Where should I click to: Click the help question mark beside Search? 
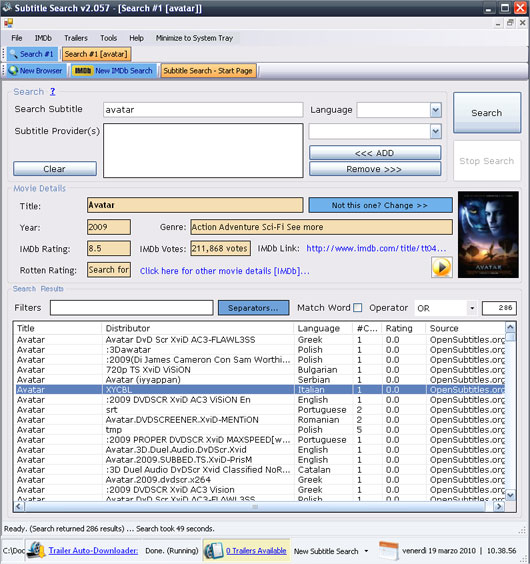53,91
